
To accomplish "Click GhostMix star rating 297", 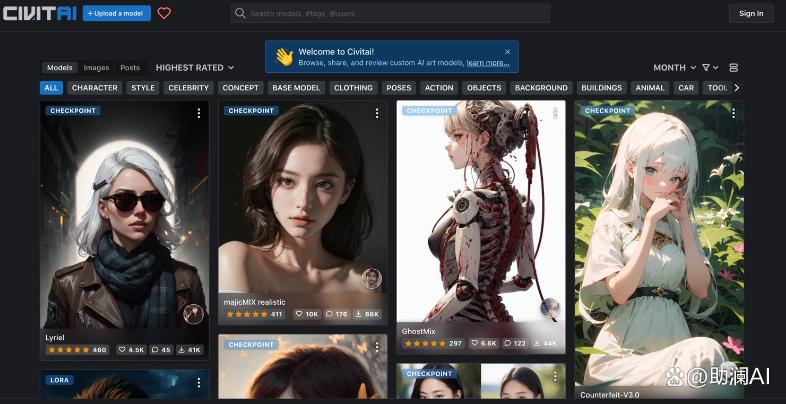I will tap(434, 343).
